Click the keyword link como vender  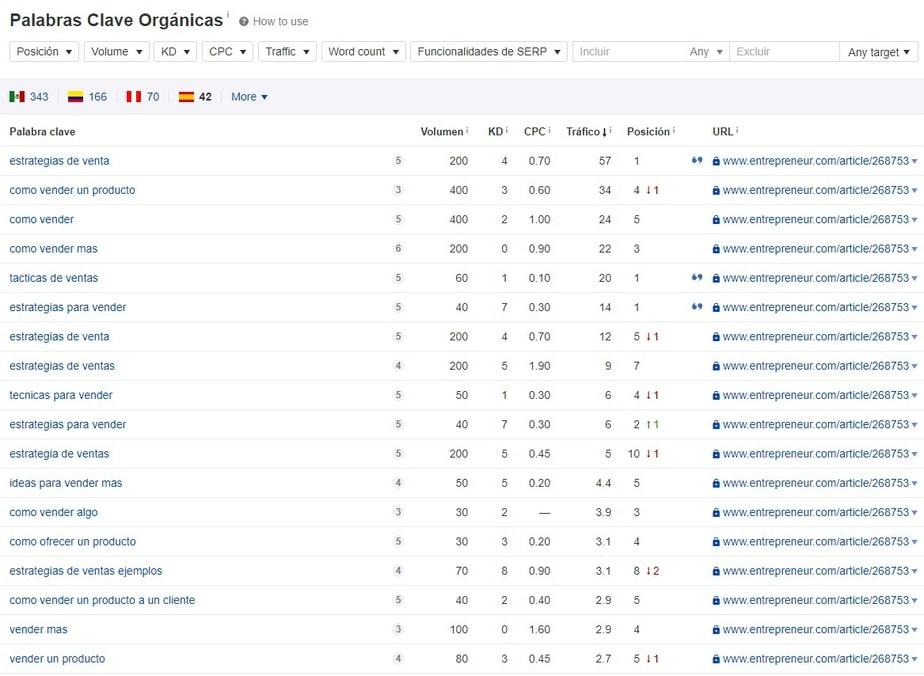pyautogui.click(x=40, y=219)
